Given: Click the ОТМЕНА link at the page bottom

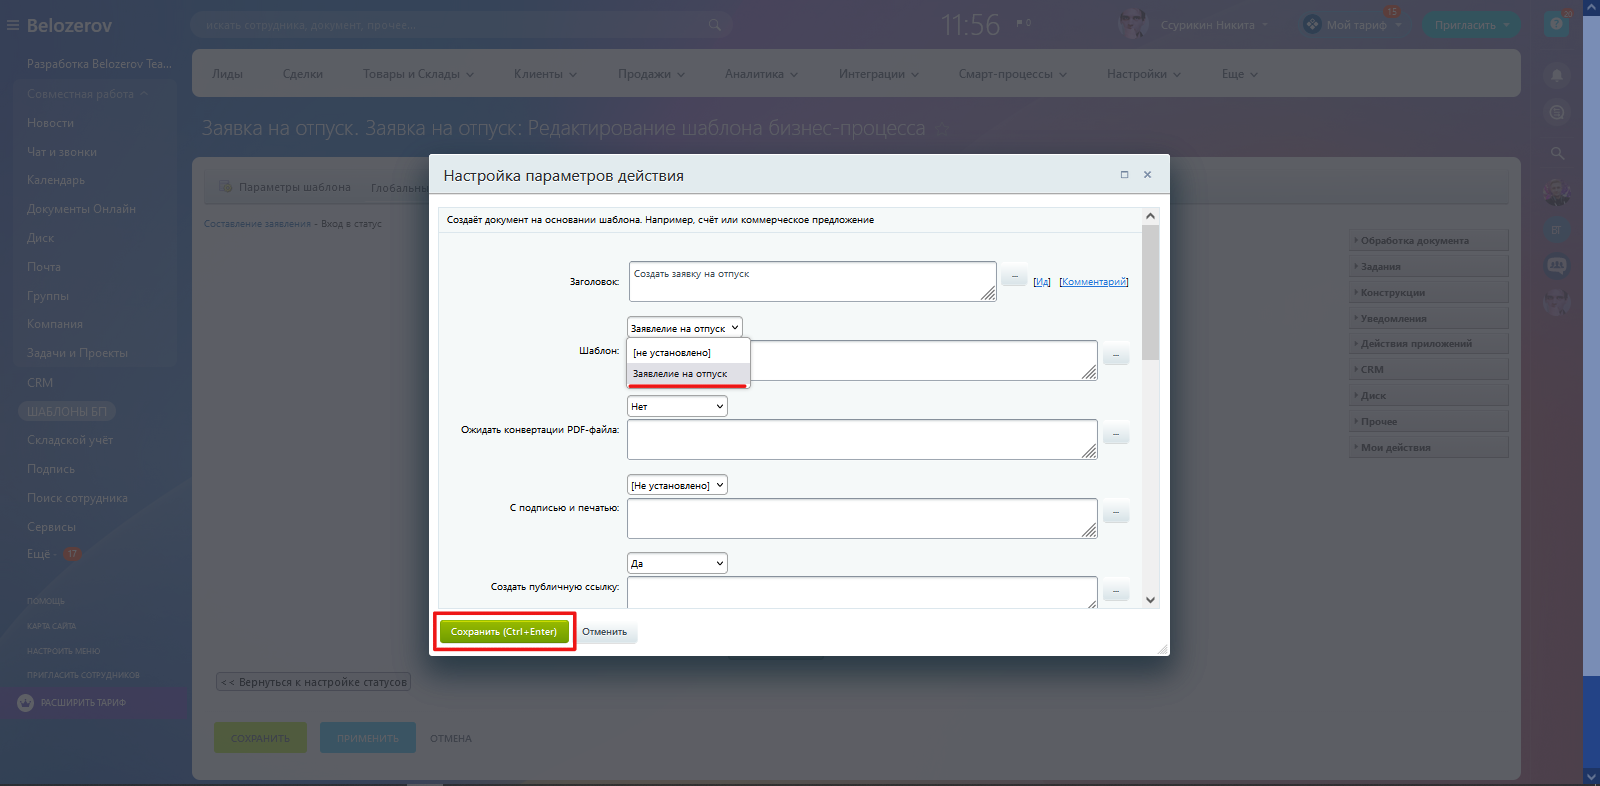Looking at the screenshot, I should point(451,739).
